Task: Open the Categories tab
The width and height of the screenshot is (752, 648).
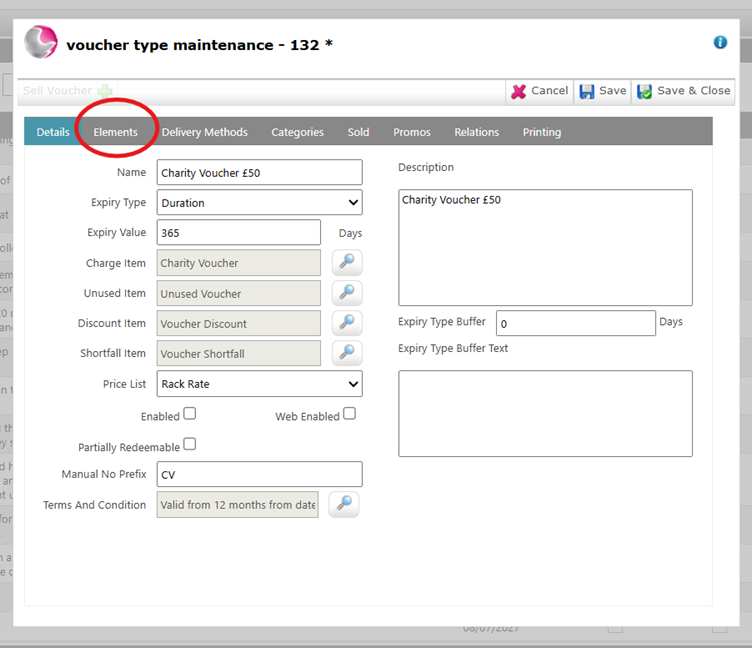Action: (x=297, y=132)
